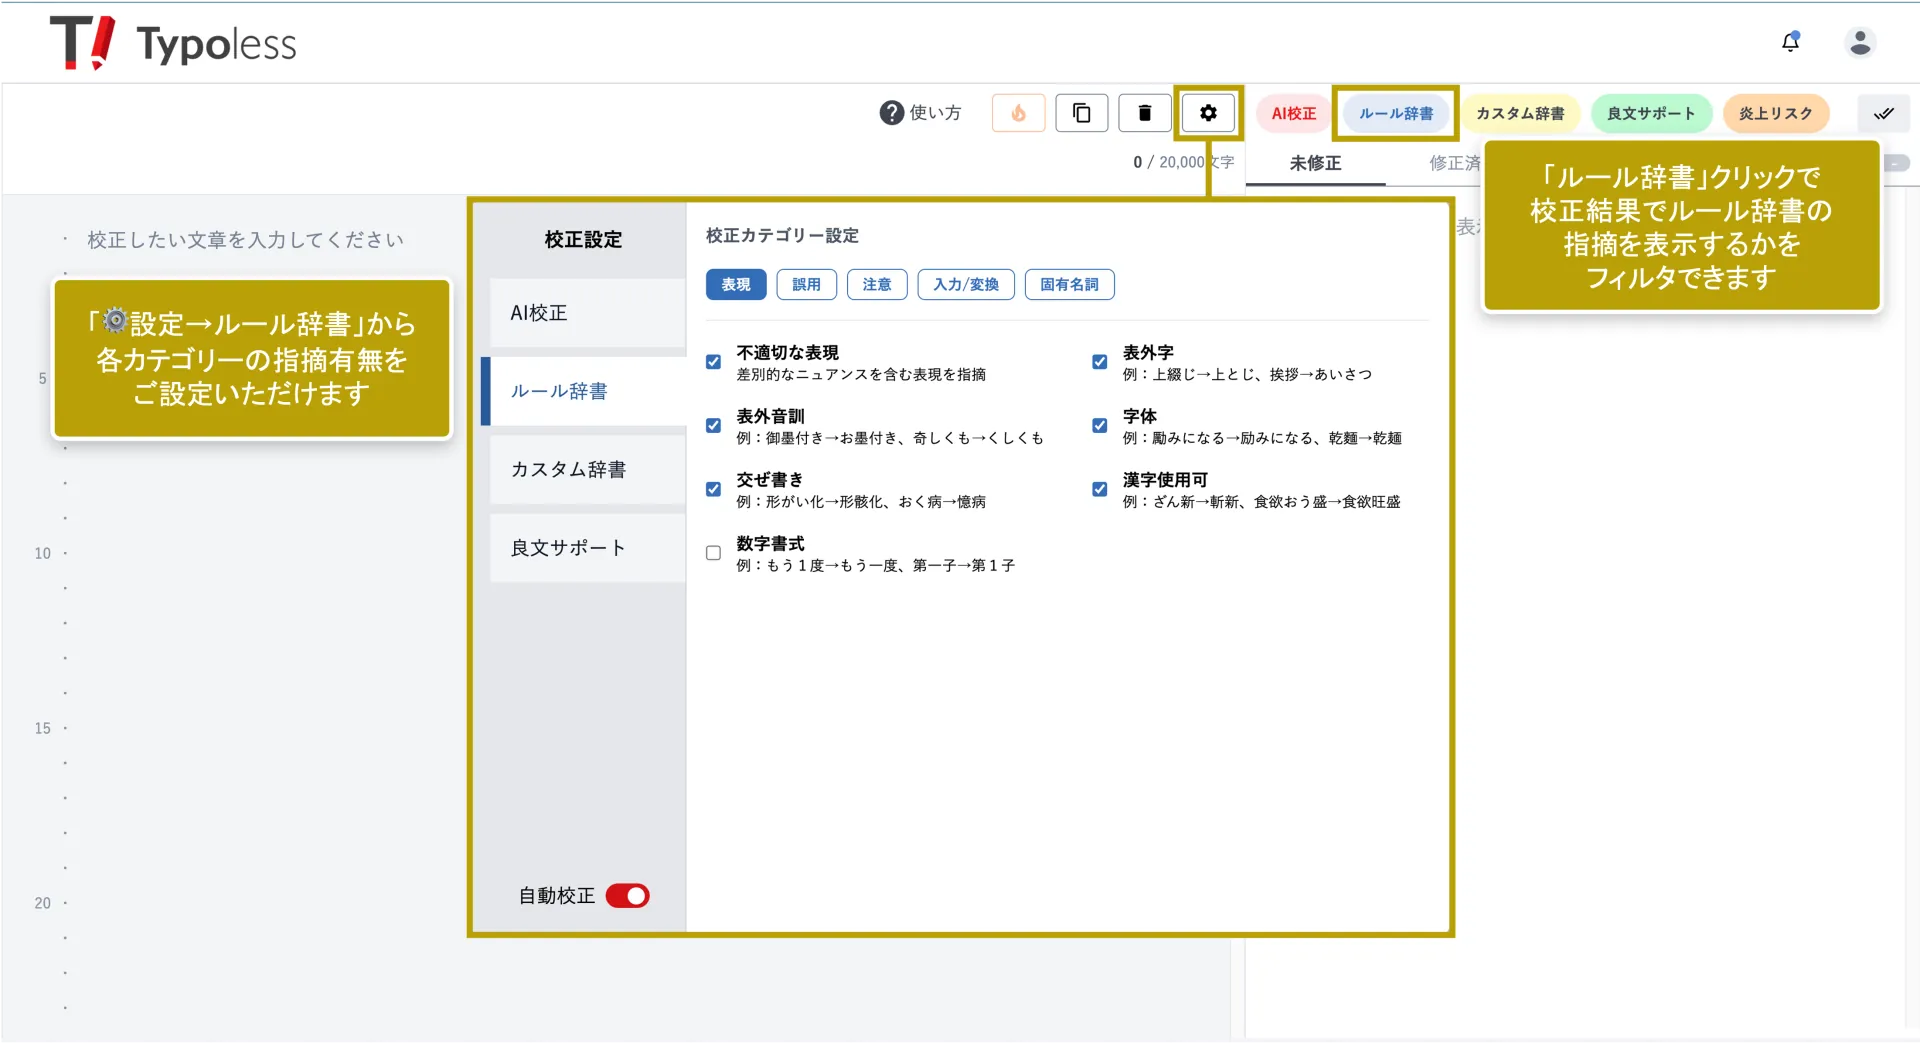Open the notifications bell
This screenshot has height=1043, width=1920.
1790,42
